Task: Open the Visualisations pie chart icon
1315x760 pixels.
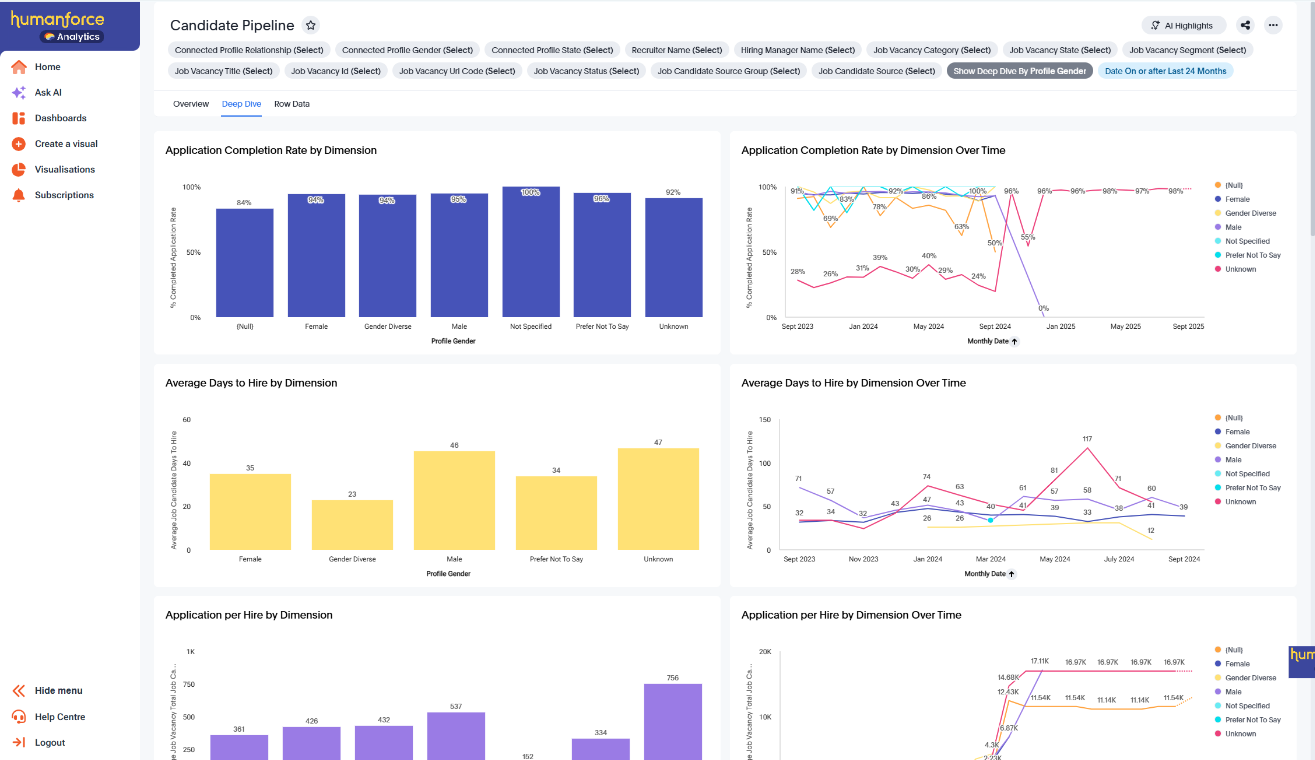Action: (x=18, y=170)
